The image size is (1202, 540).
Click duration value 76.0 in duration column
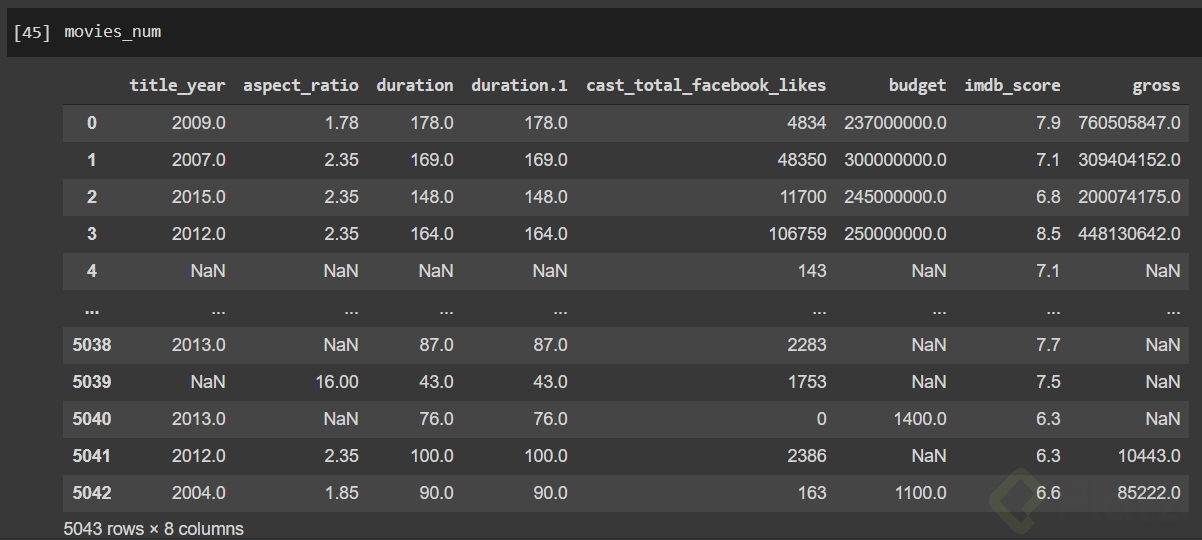click(x=436, y=418)
